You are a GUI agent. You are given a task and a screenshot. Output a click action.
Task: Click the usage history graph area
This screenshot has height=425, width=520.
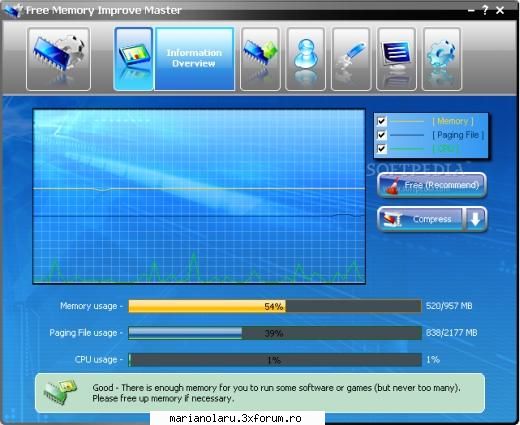(x=199, y=197)
